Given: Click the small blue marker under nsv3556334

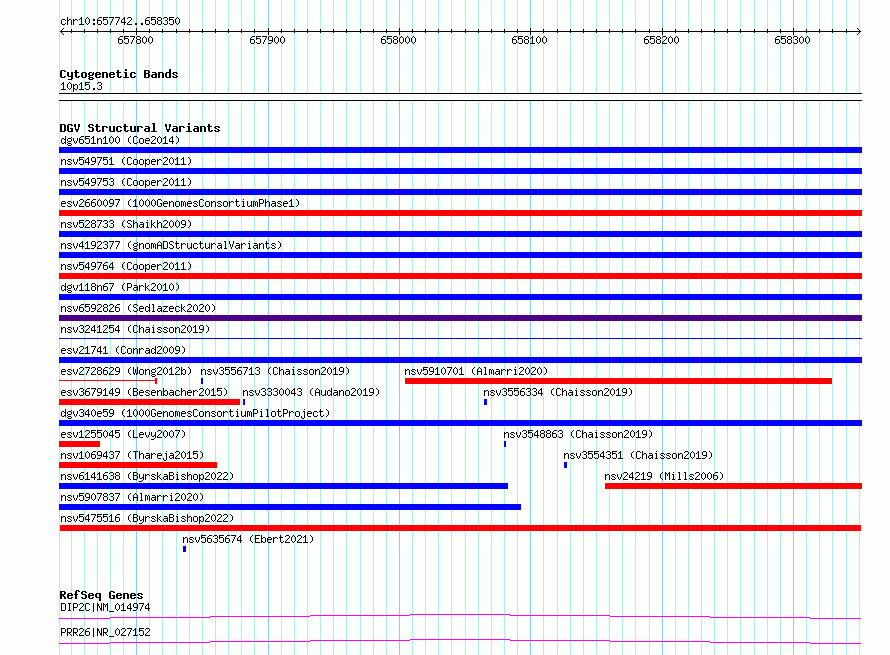Looking at the screenshot, I should 485,402.
